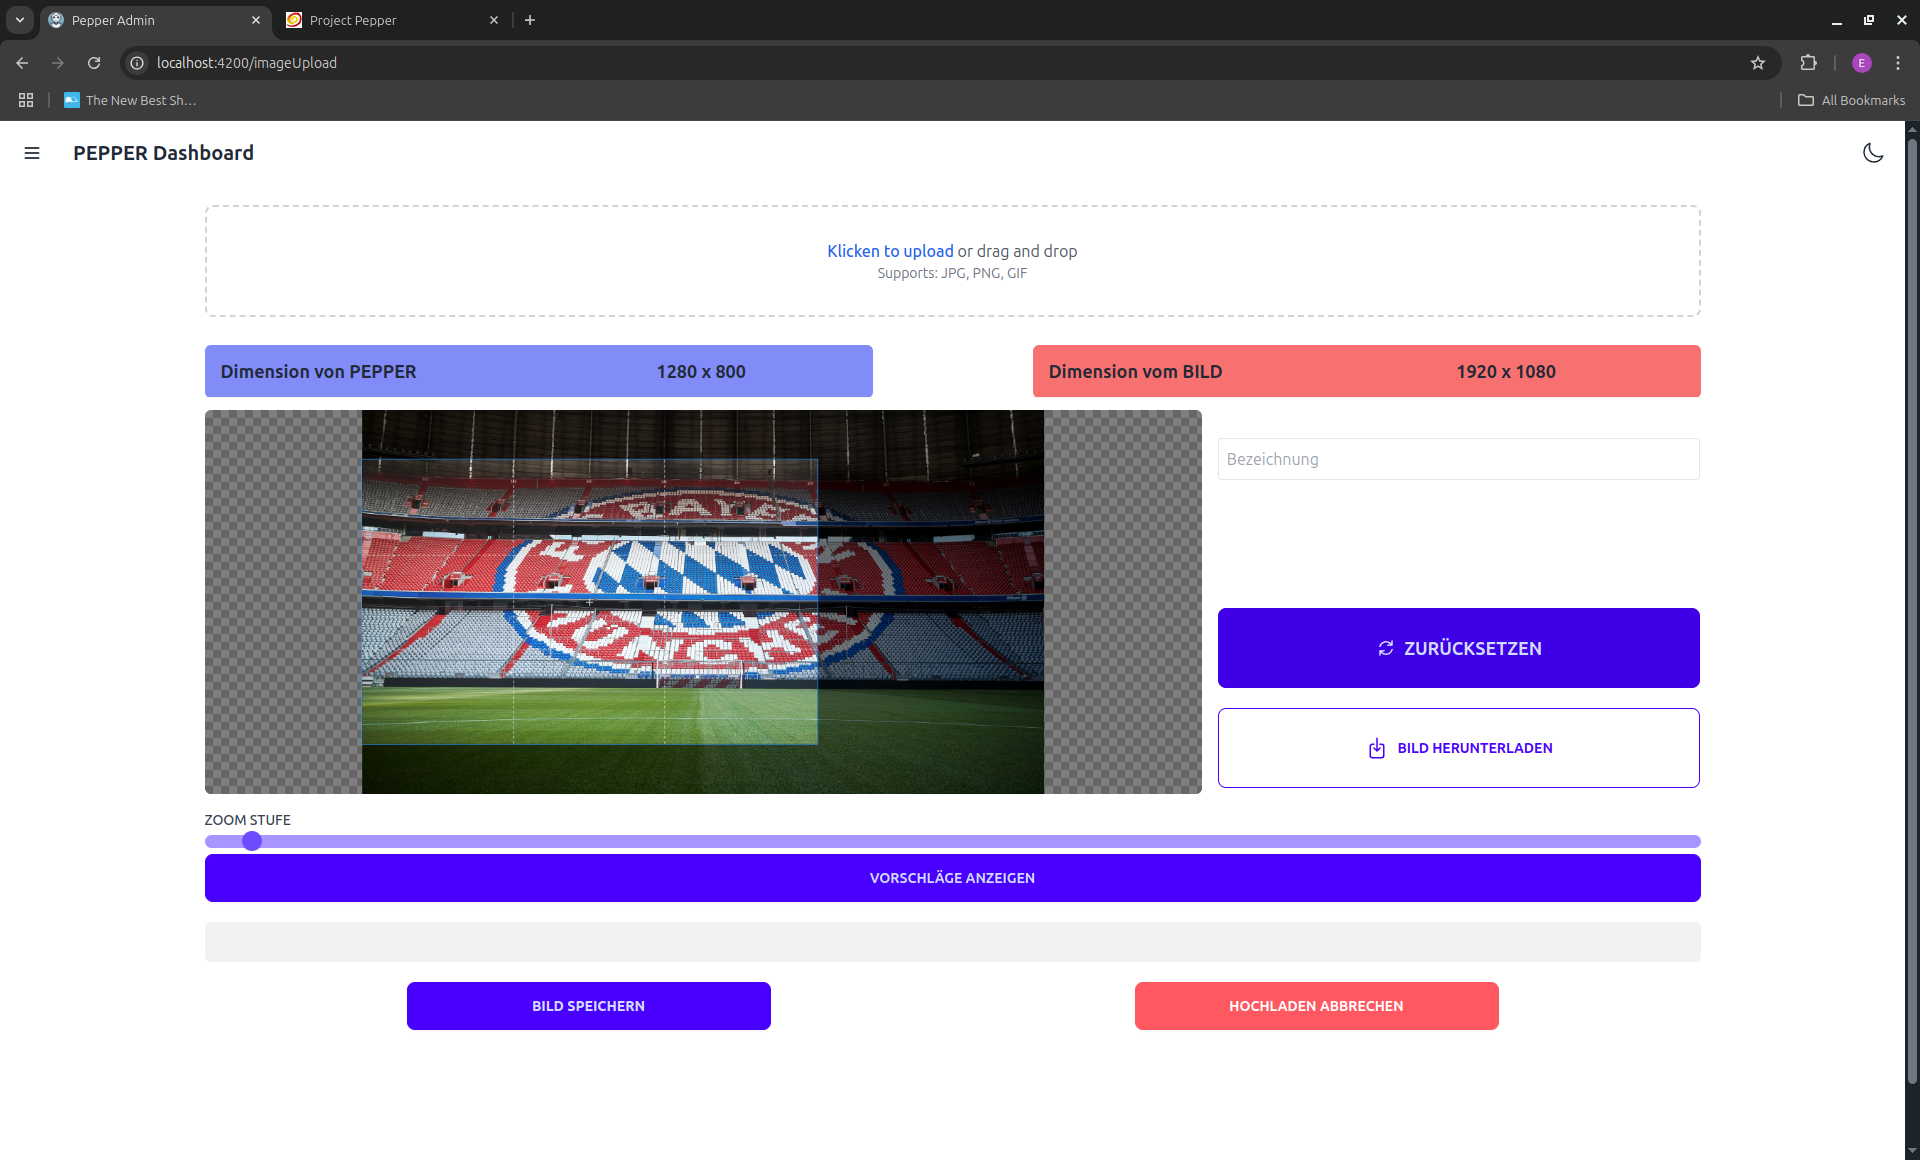Click the Dimension vom BILD banner

click(x=1366, y=371)
